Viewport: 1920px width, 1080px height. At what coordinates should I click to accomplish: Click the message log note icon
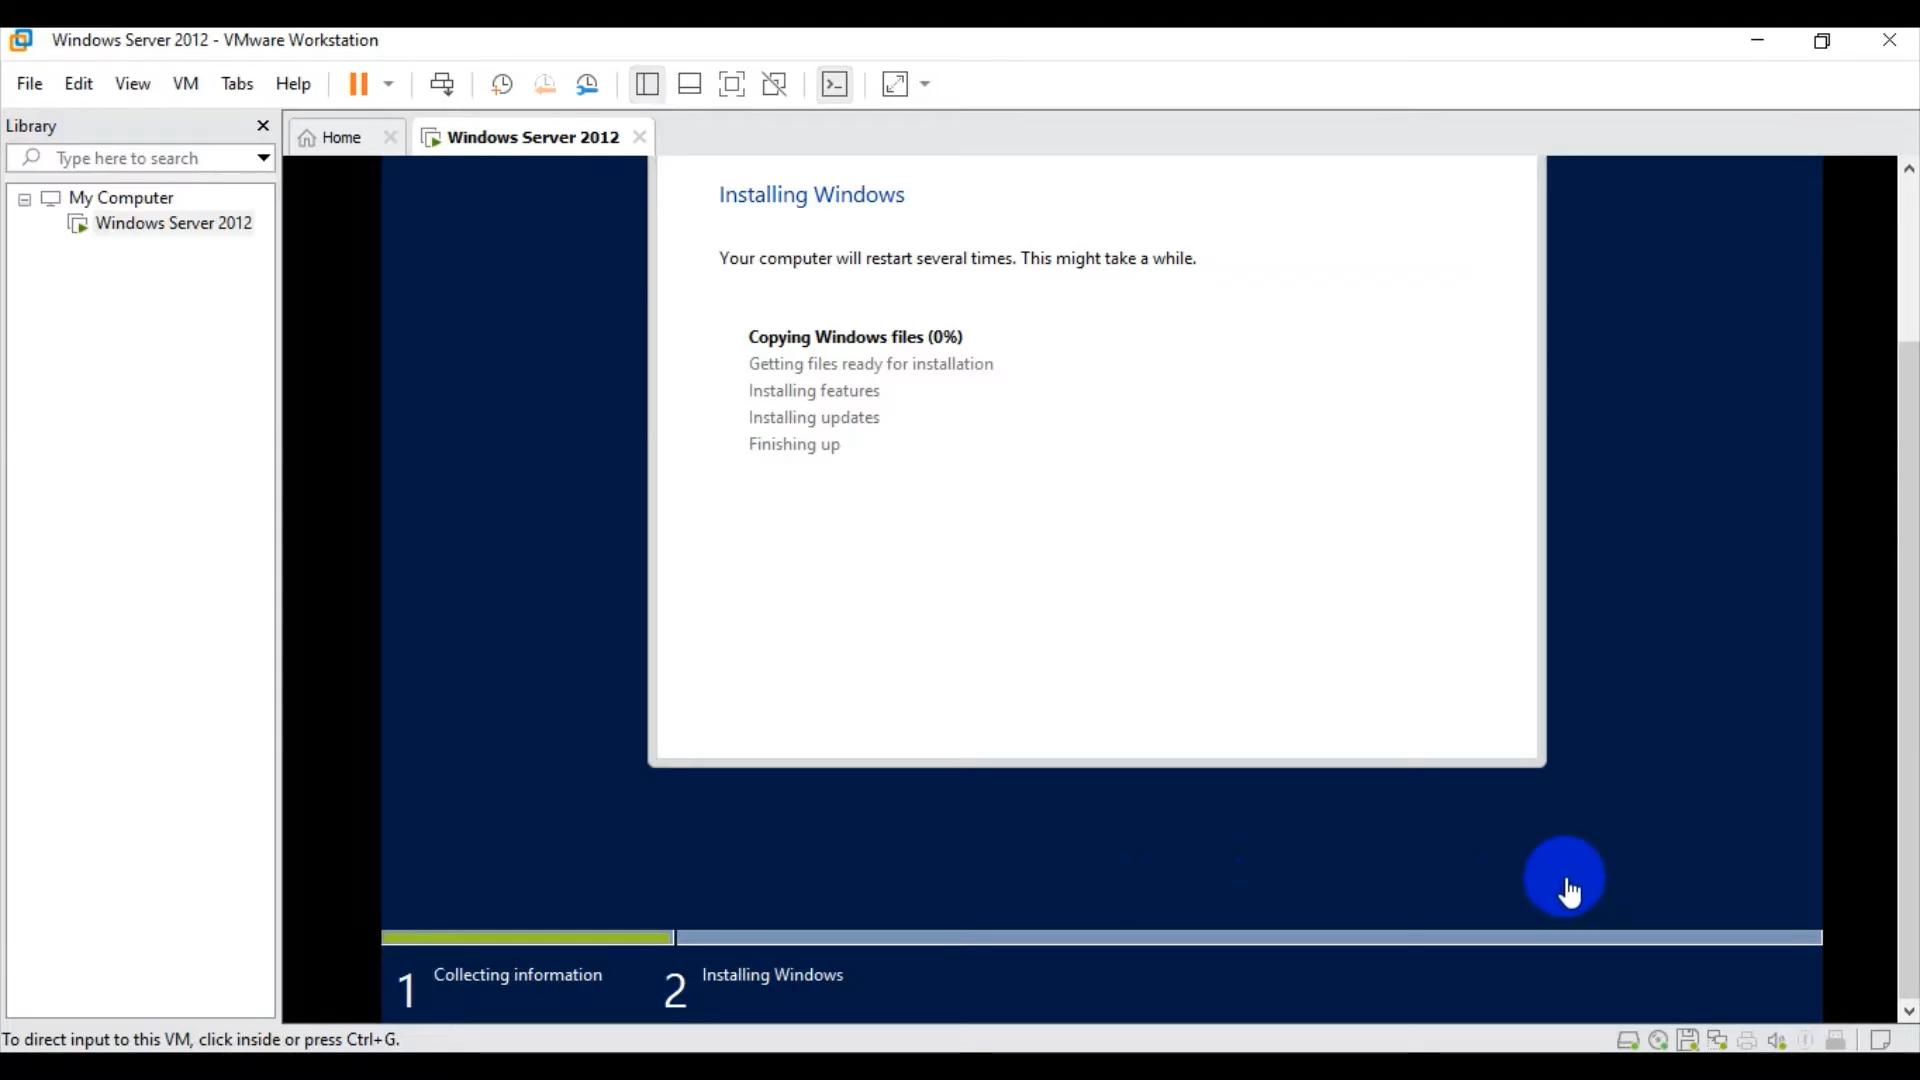[1880, 1041]
